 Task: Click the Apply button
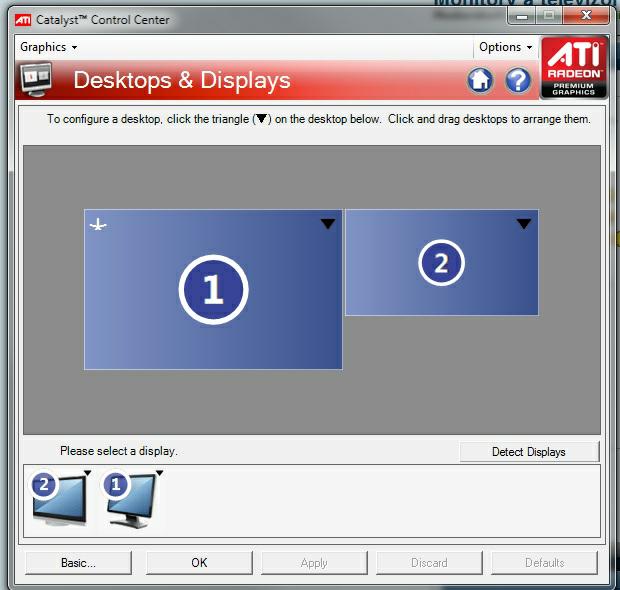[314, 563]
